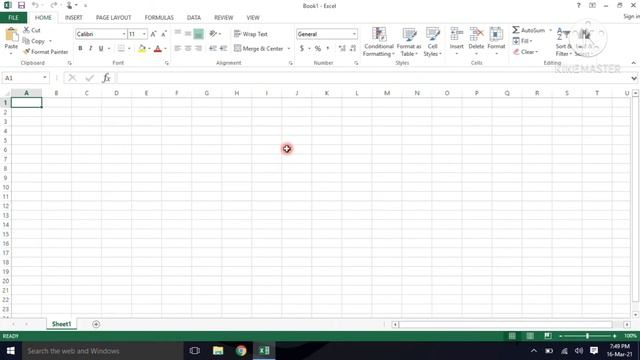Screen dimensions: 640x360
Task: Open the General number format dropdown
Action: tap(354, 34)
